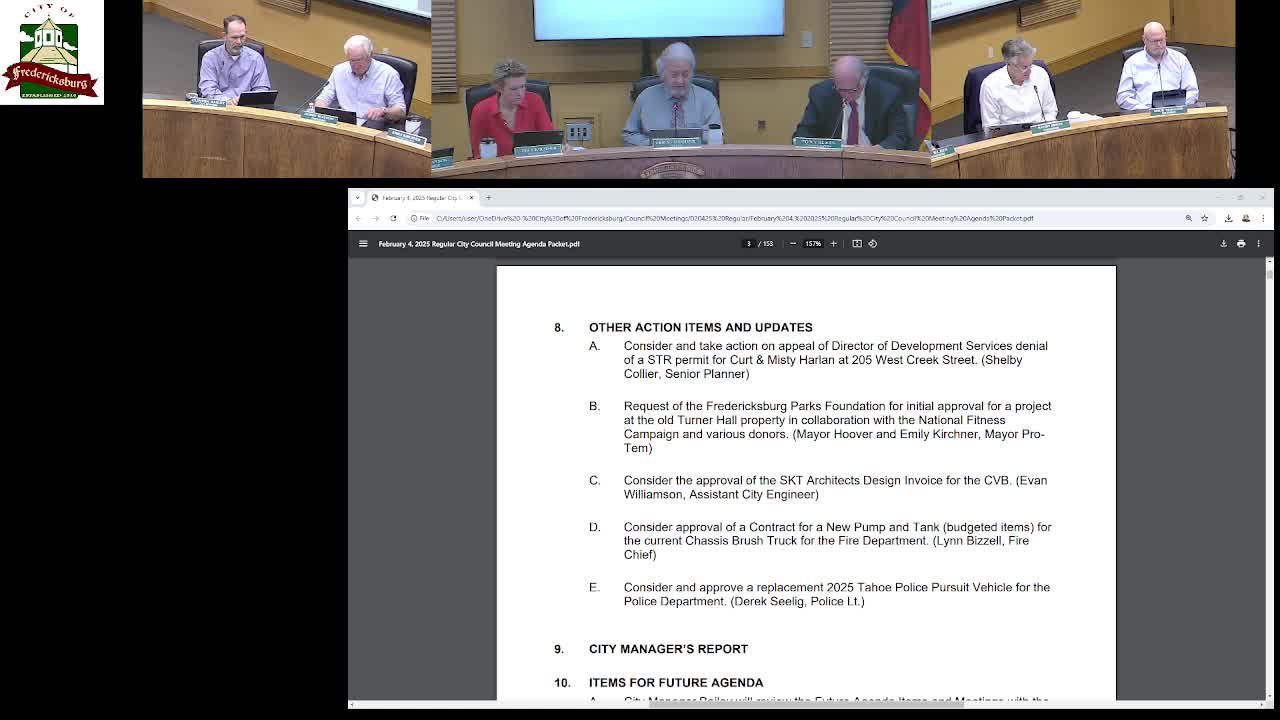1280x720 pixels.
Task: Close the agenda packet tab
Action: pyautogui.click(x=471, y=198)
